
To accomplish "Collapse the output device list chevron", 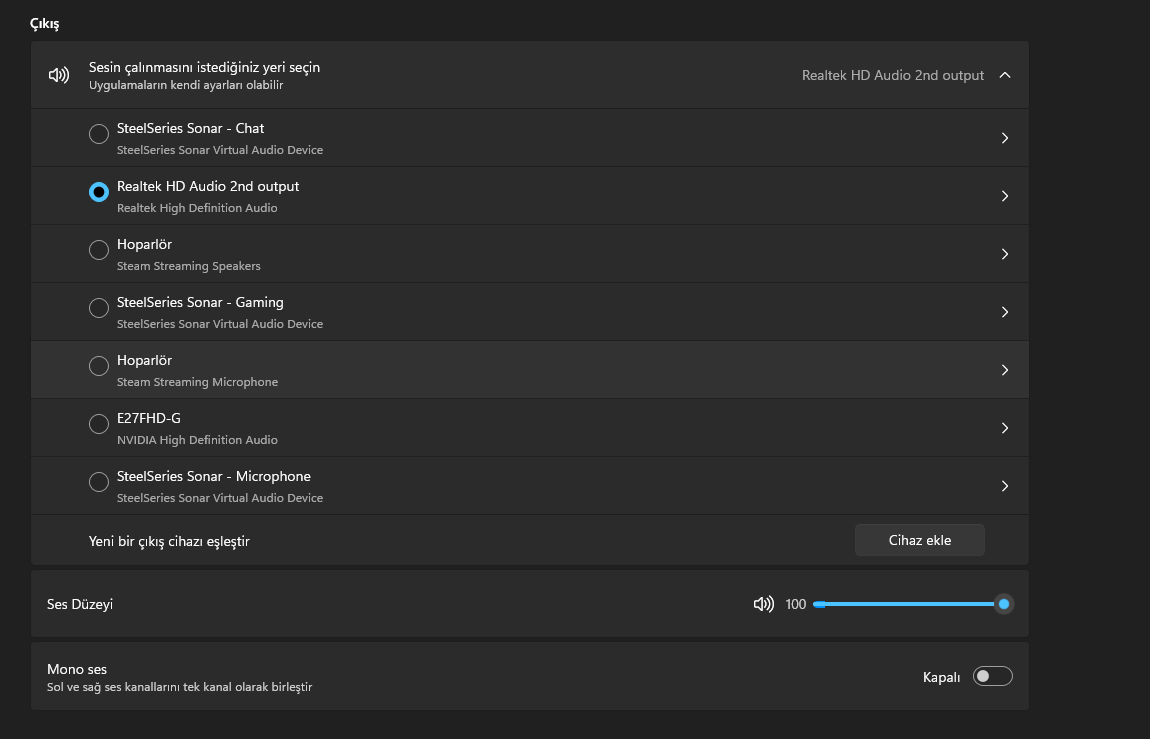I will 1005,75.
